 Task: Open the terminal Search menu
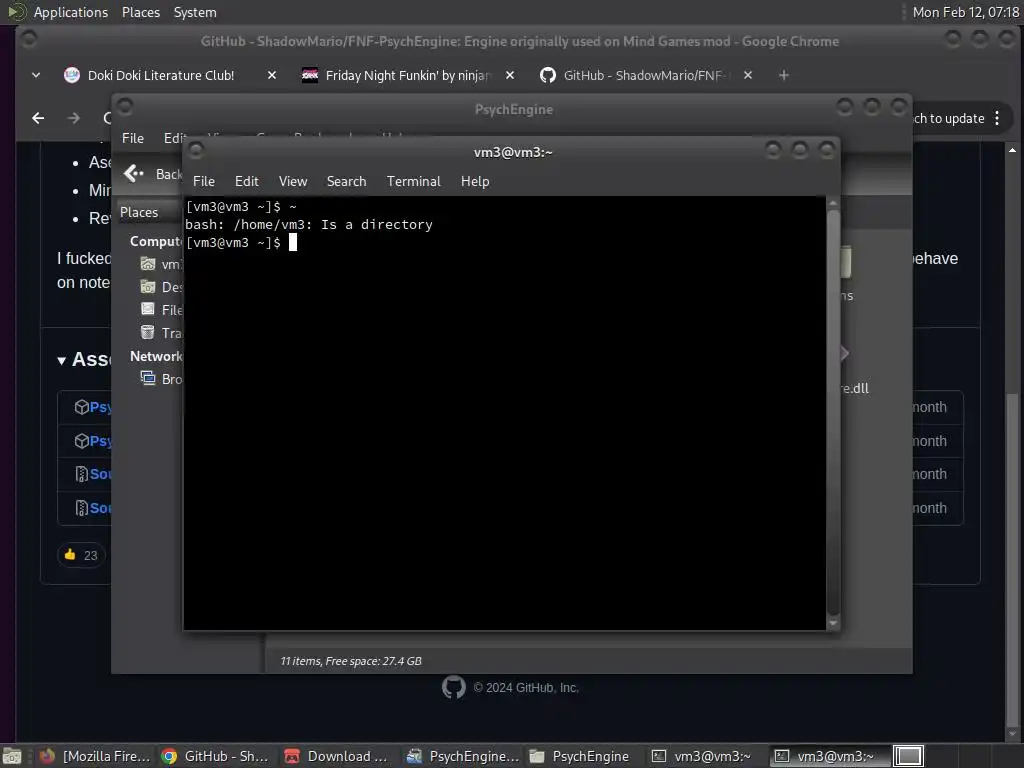pos(346,182)
